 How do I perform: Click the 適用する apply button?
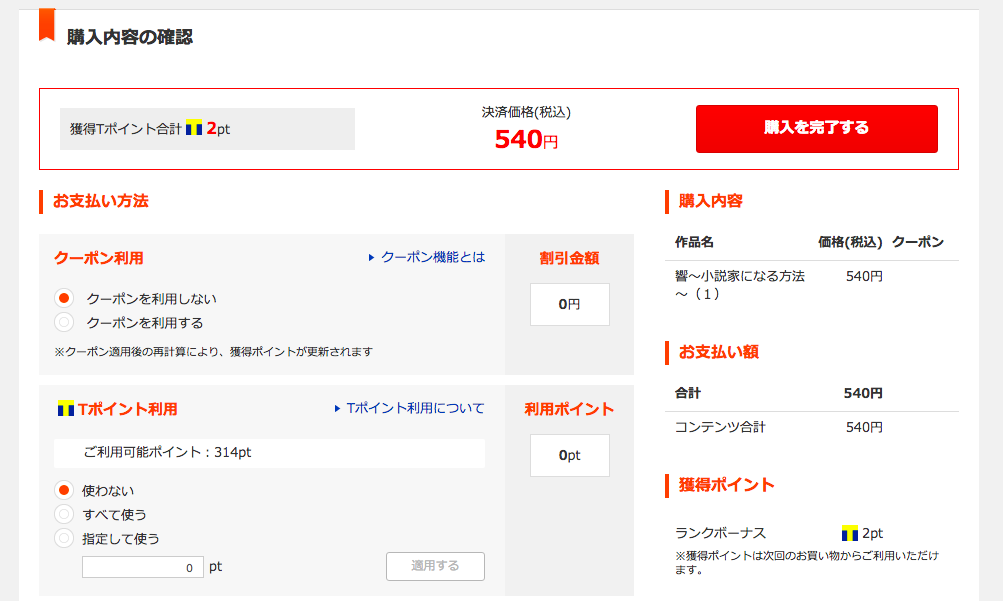[435, 566]
